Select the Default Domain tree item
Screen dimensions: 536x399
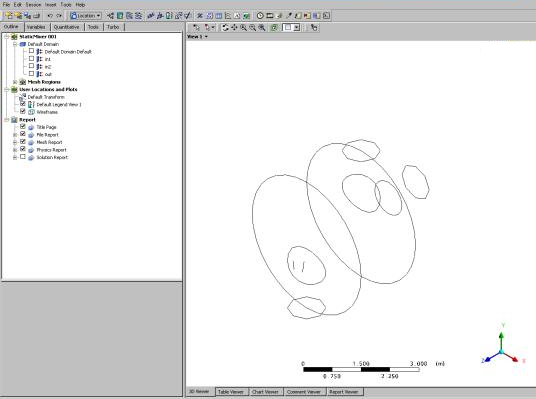point(43,44)
